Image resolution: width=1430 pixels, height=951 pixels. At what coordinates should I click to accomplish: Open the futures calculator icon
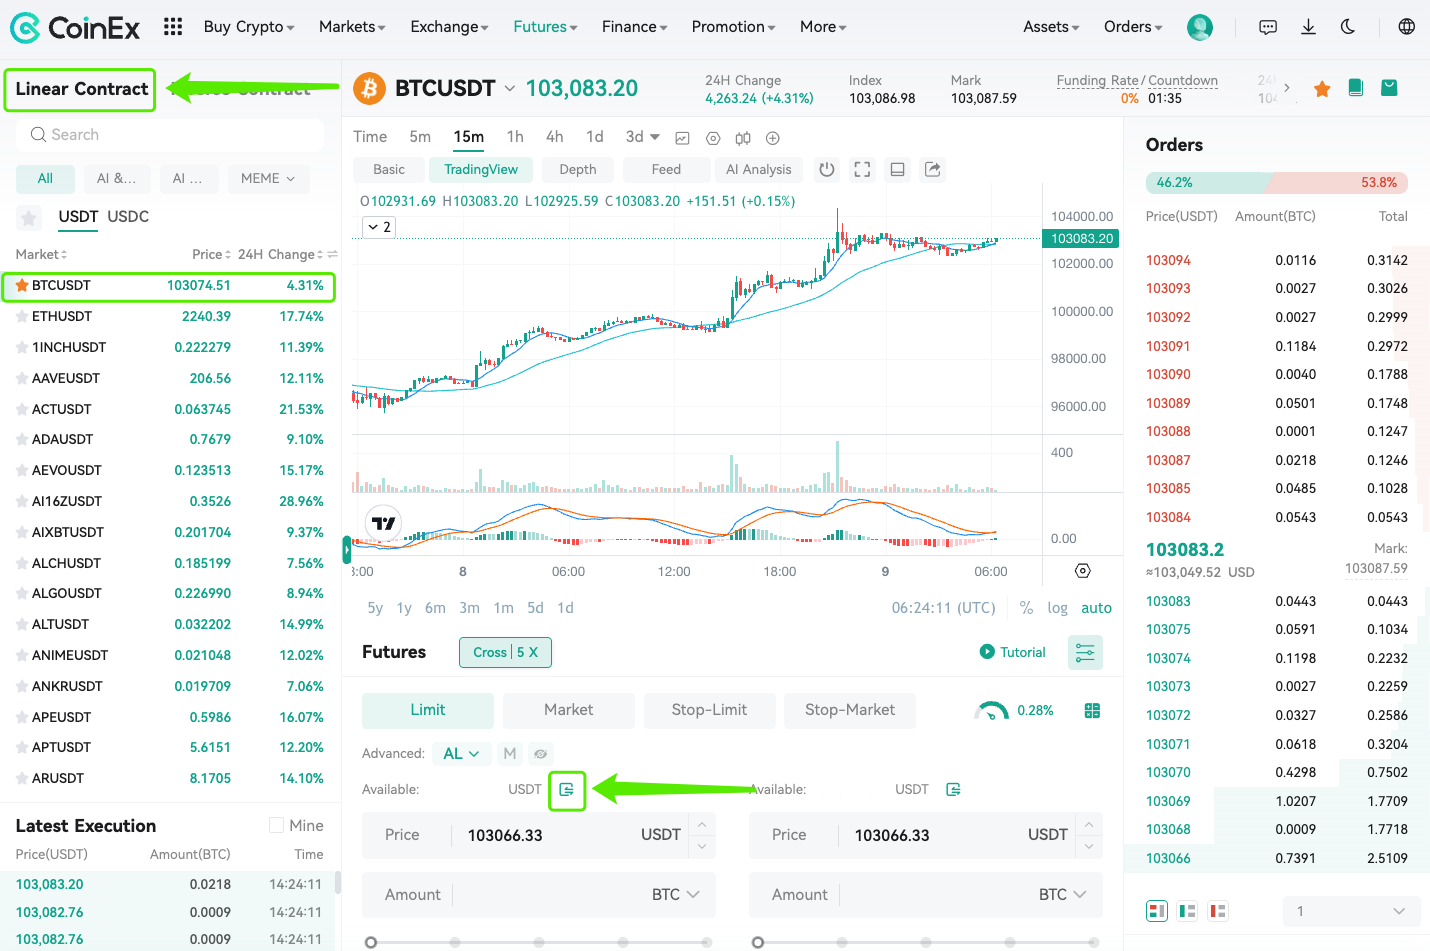click(1092, 711)
